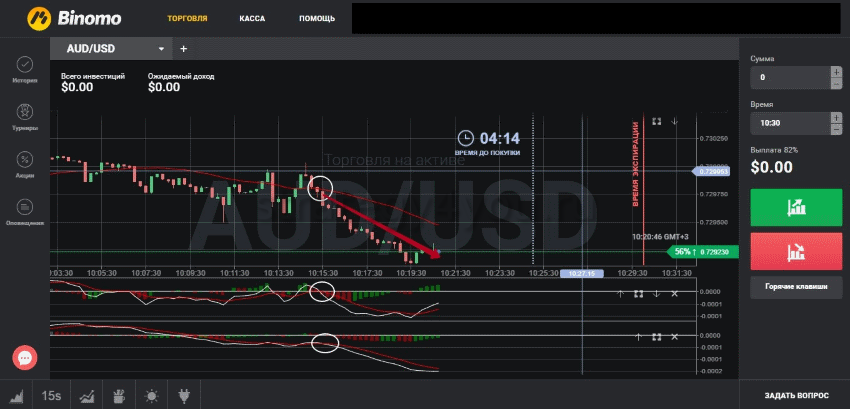The image size is (850, 409).
Task: Increase the Сумма amount with plus stepper
Action: pos(836,71)
